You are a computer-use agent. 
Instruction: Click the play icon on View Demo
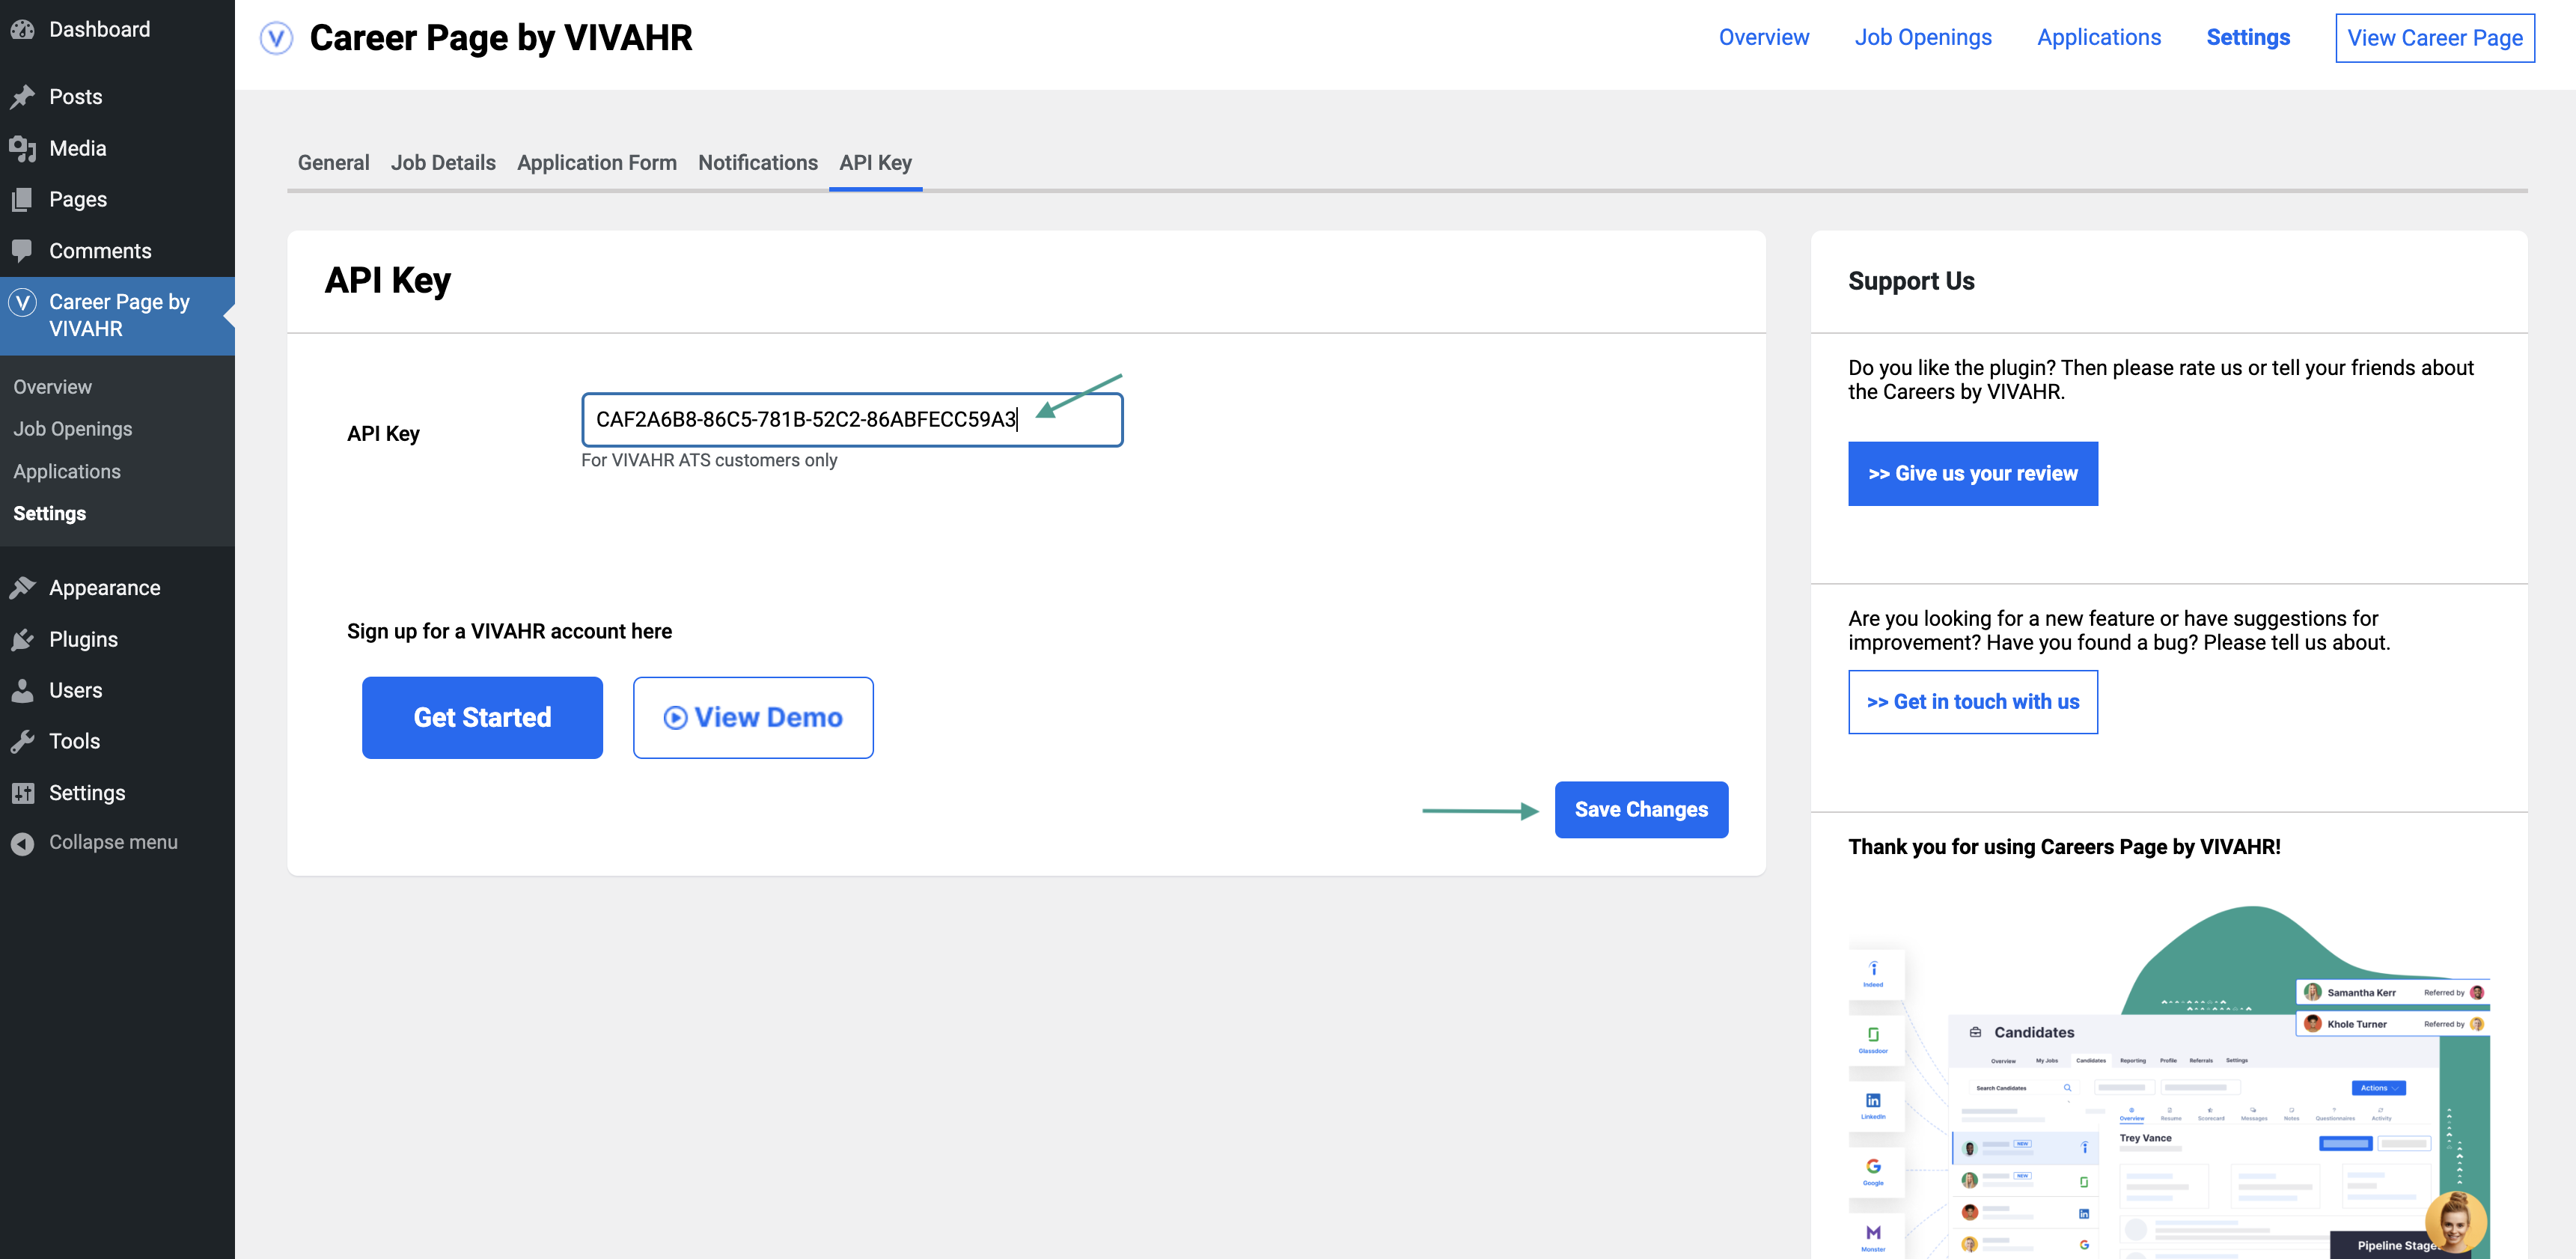(675, 718)
